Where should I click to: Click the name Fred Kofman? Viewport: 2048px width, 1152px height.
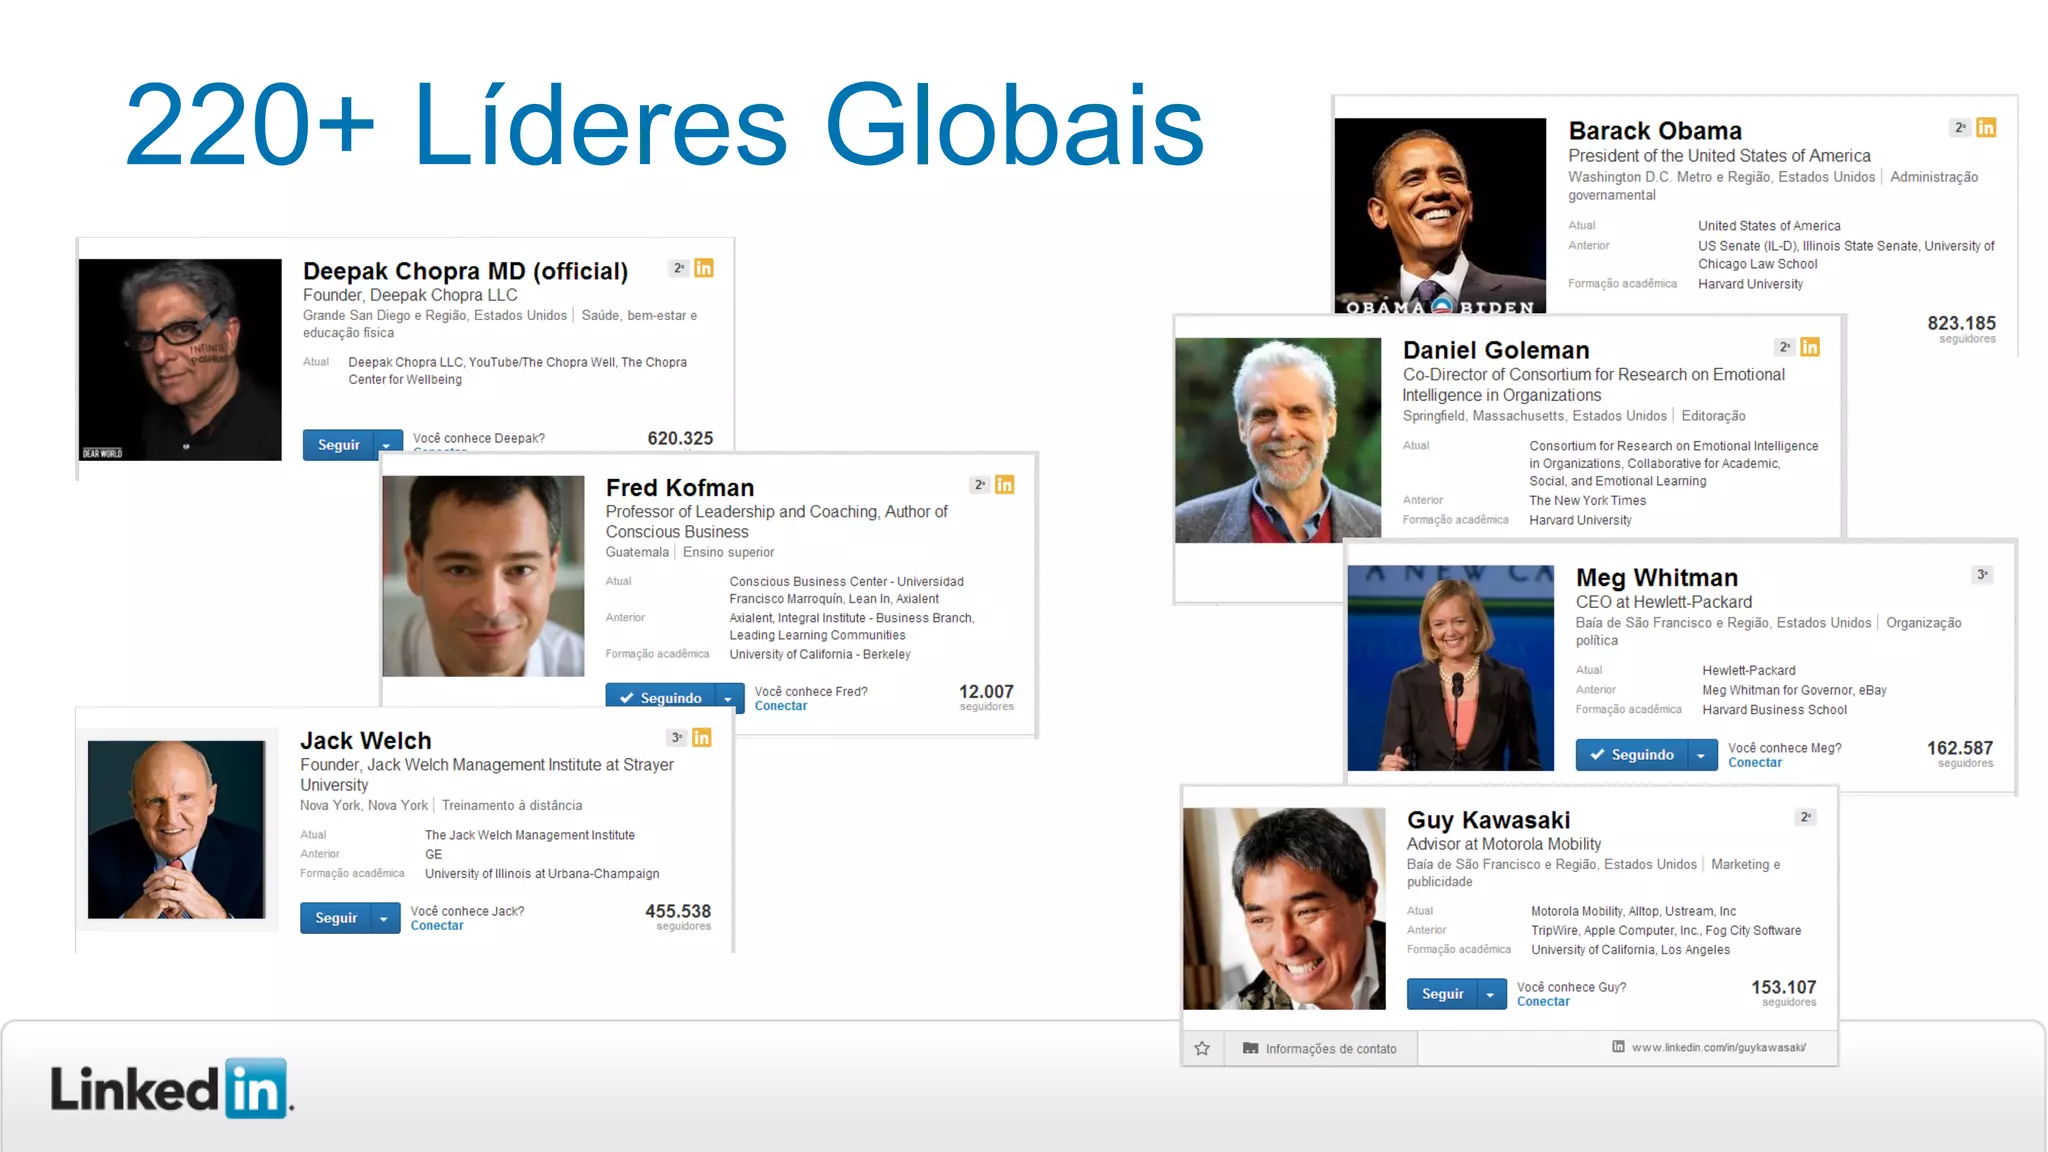[x=680, y=488]
